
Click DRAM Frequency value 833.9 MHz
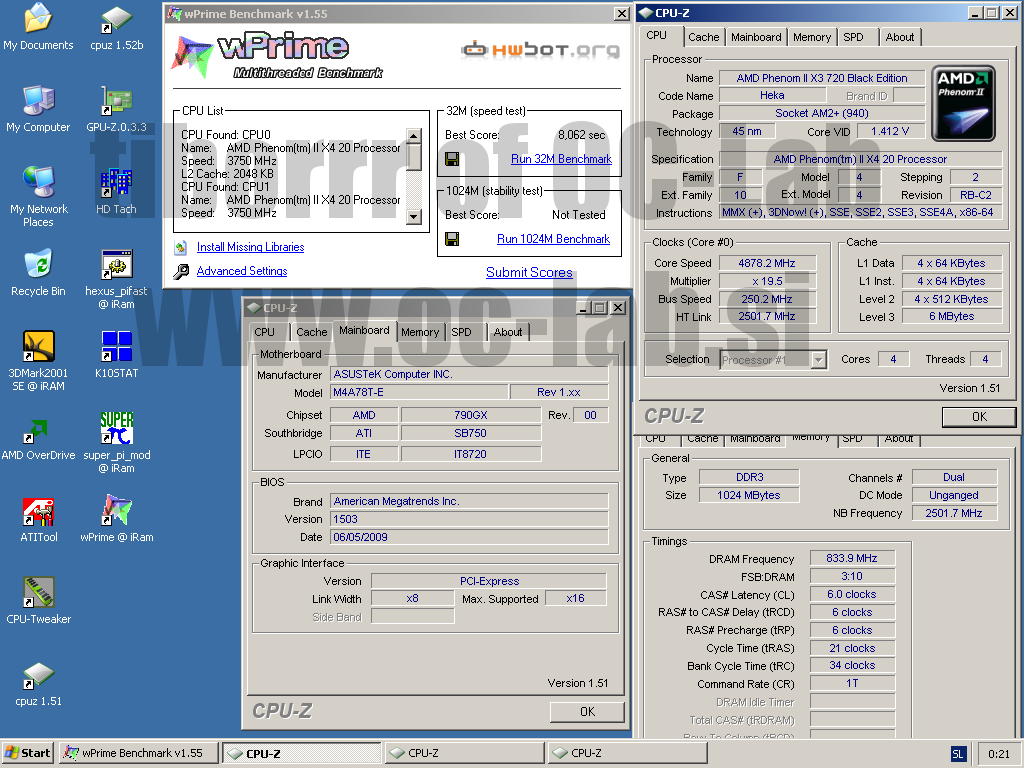pyautogui.click(x=852, y=558)
